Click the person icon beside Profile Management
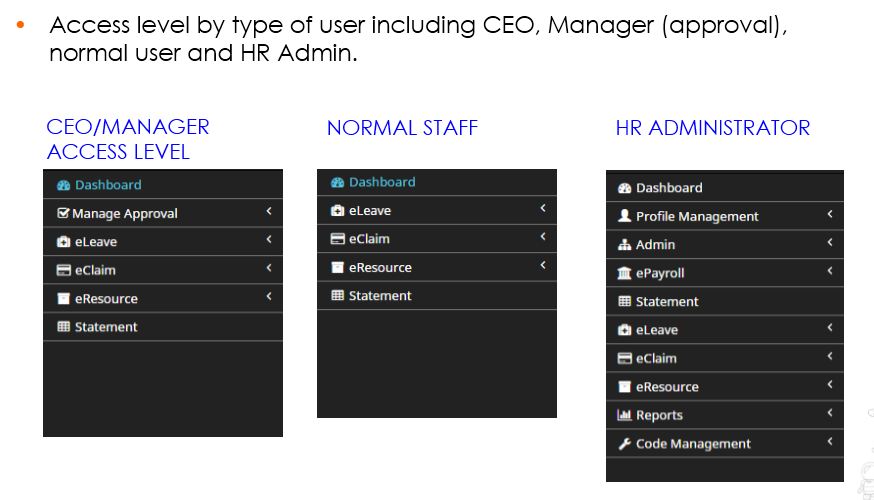This screenshot has width=874, height=500. [x=625, y=216]
